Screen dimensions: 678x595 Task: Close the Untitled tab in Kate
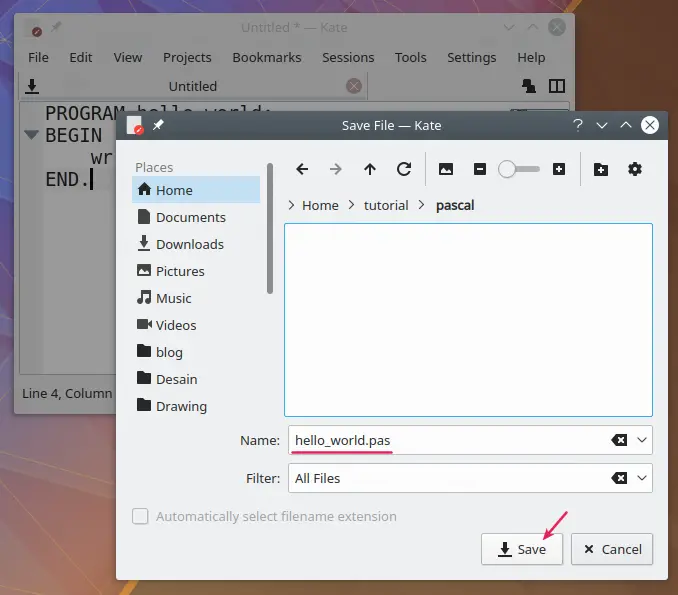point(354,86)
